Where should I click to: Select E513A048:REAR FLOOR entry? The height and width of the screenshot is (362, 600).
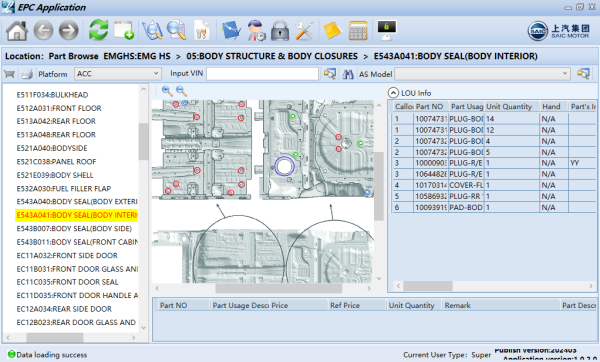click(56, 135)
